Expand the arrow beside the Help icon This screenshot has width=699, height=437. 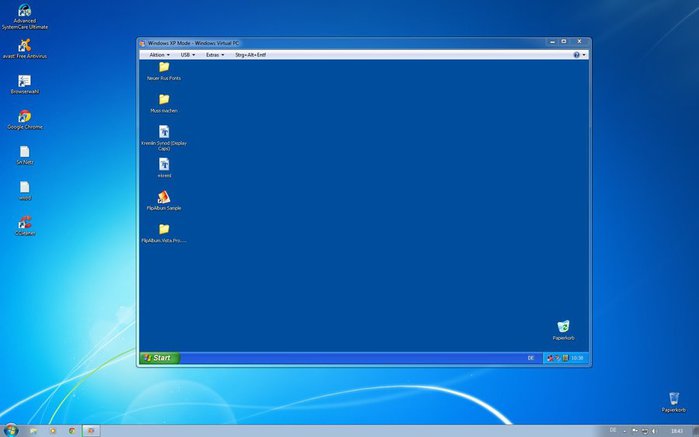click(584, 55)
